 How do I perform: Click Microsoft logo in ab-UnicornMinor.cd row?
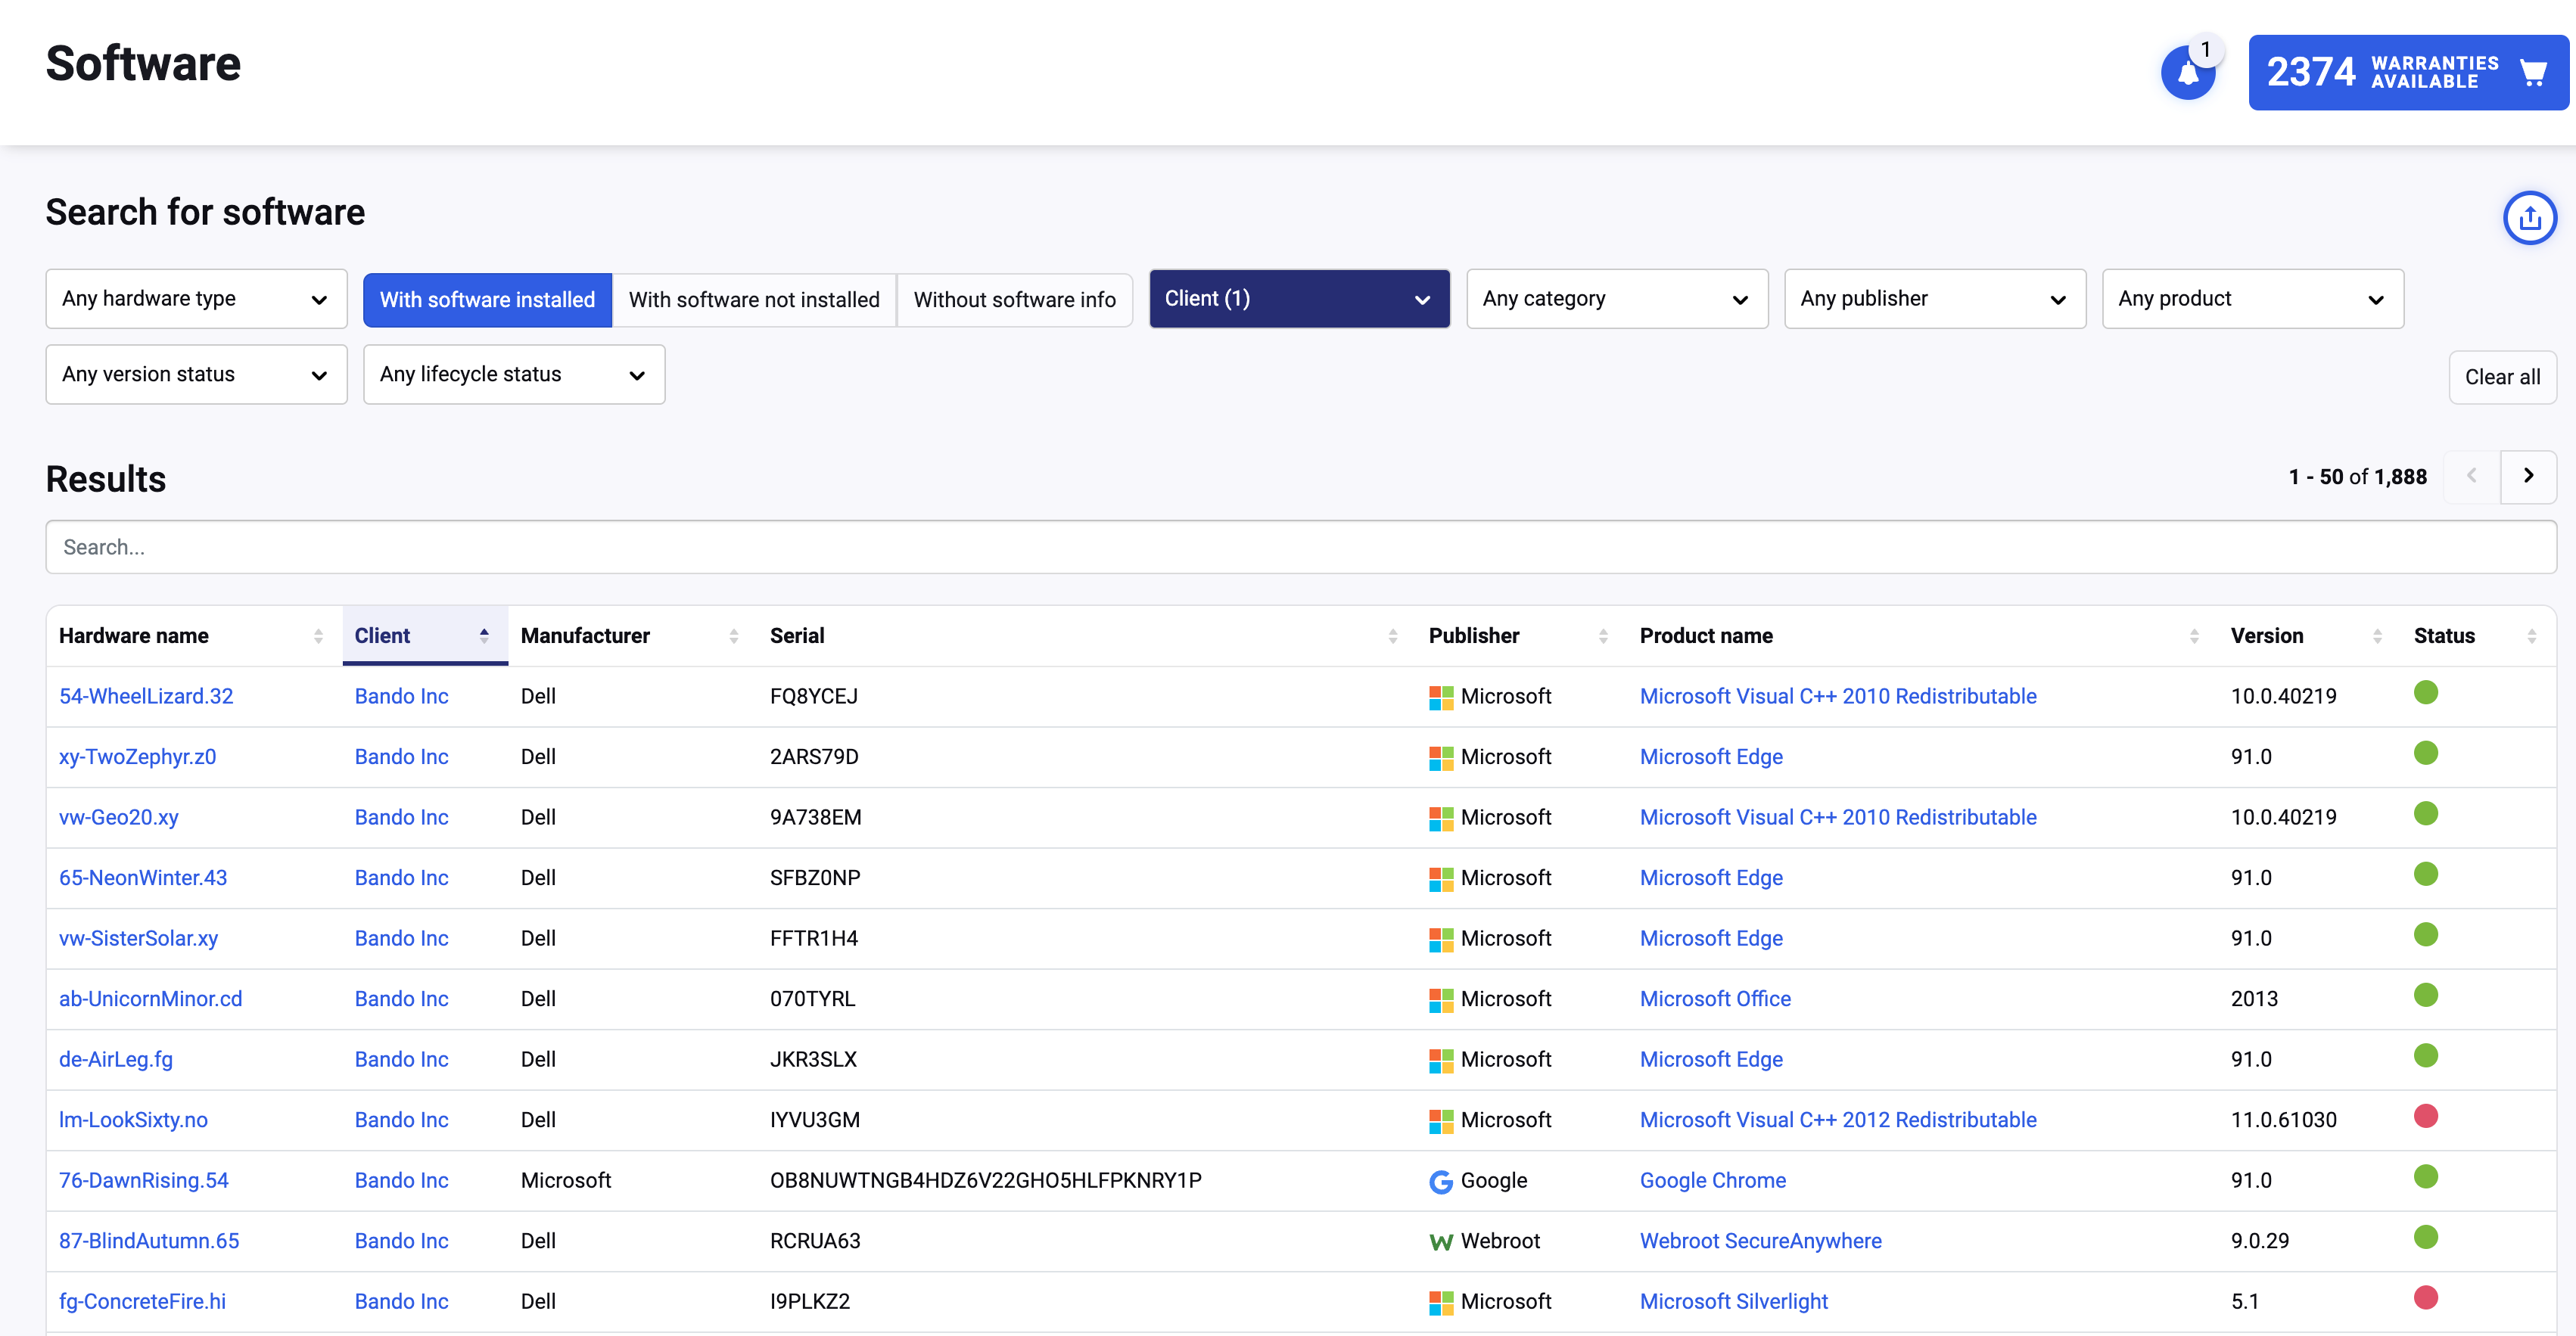(1441, 1000)
